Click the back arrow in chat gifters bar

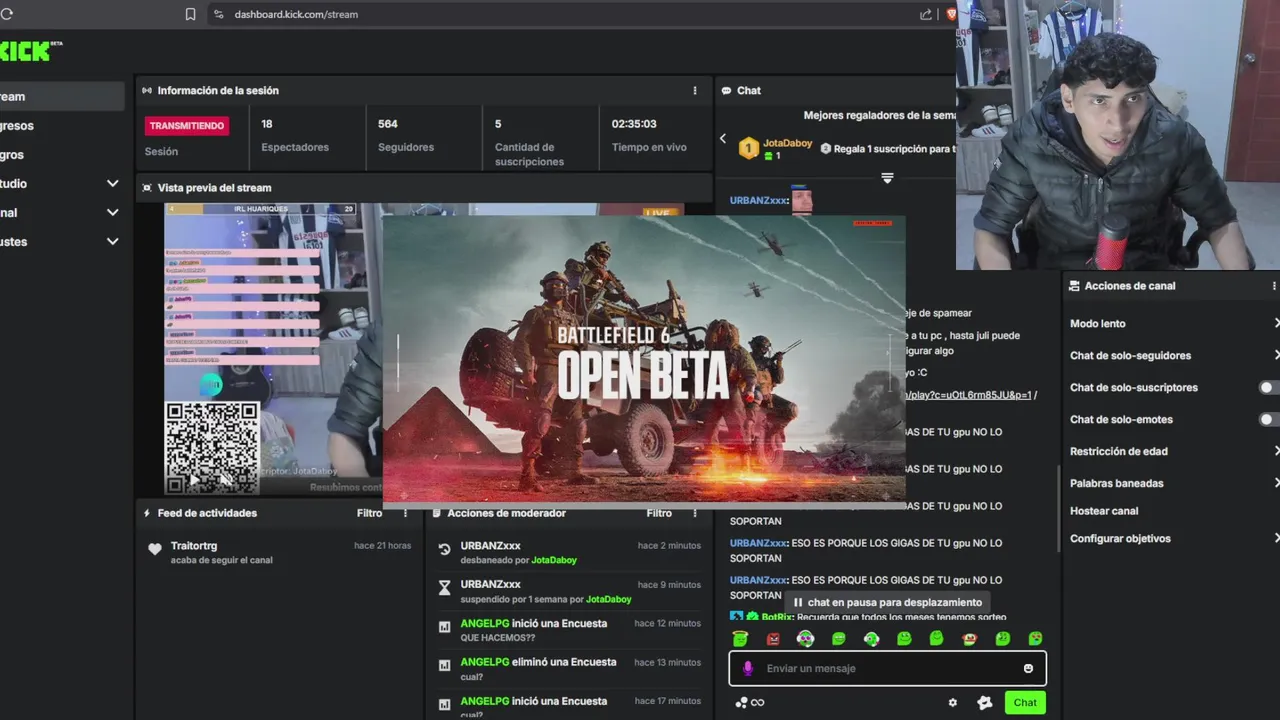[x=723, y=139]
